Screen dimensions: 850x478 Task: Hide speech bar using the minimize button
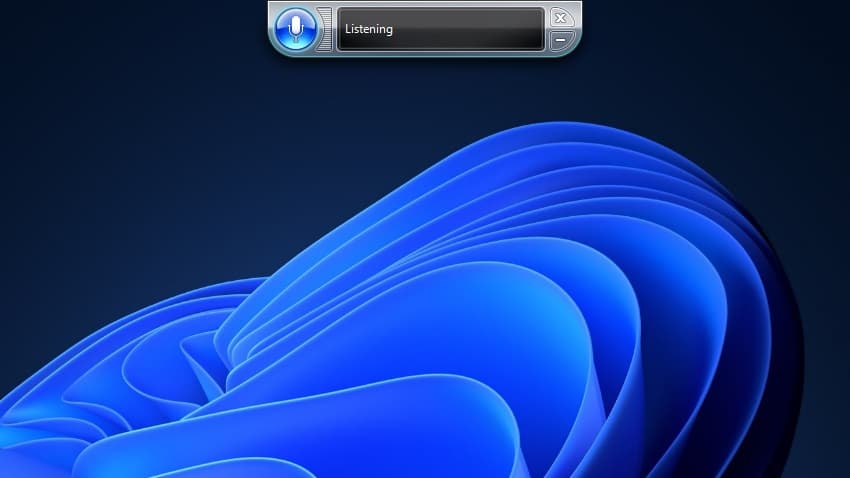click(x=561, y=40)
